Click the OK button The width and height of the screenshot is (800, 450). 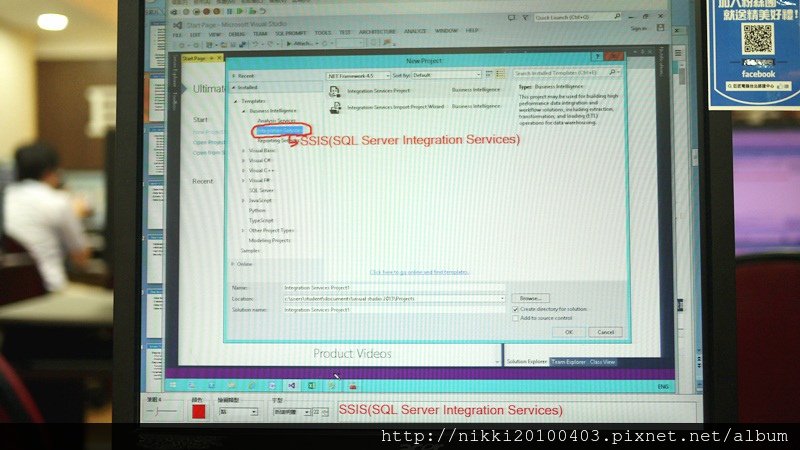[569, 332]
